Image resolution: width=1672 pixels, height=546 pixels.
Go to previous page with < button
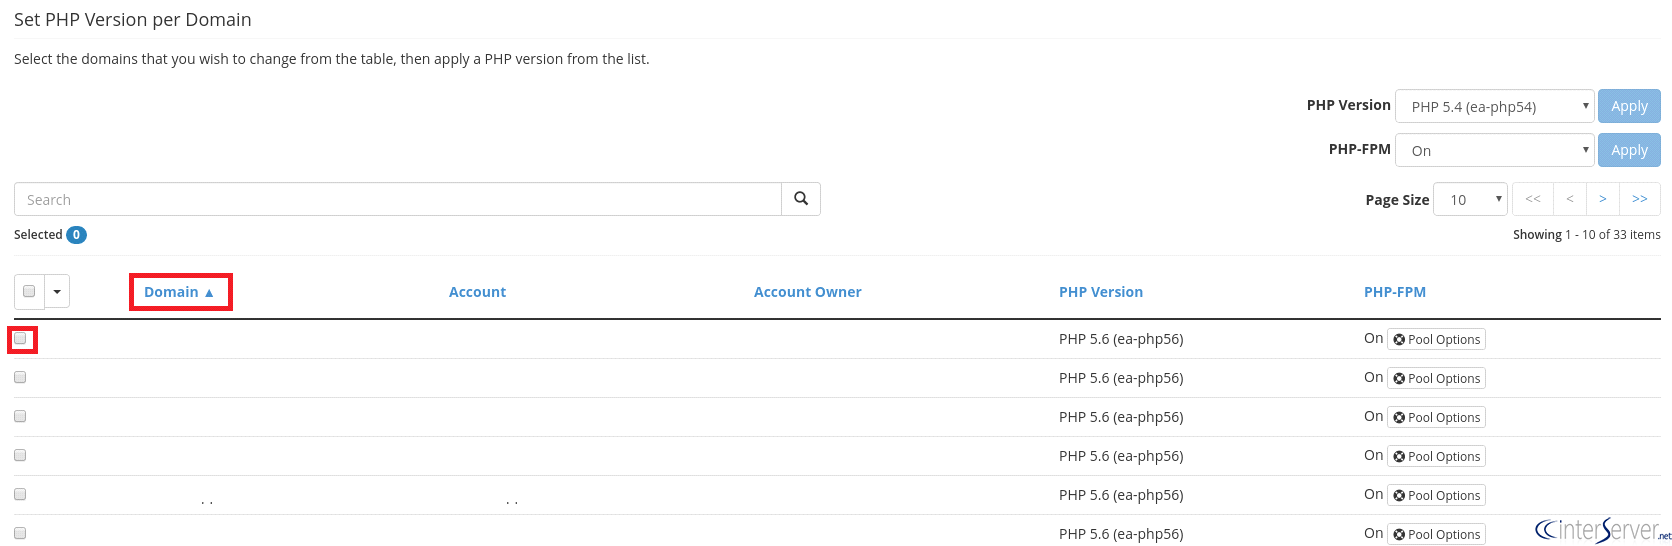pyautogui.click(x=1570, y=199)
